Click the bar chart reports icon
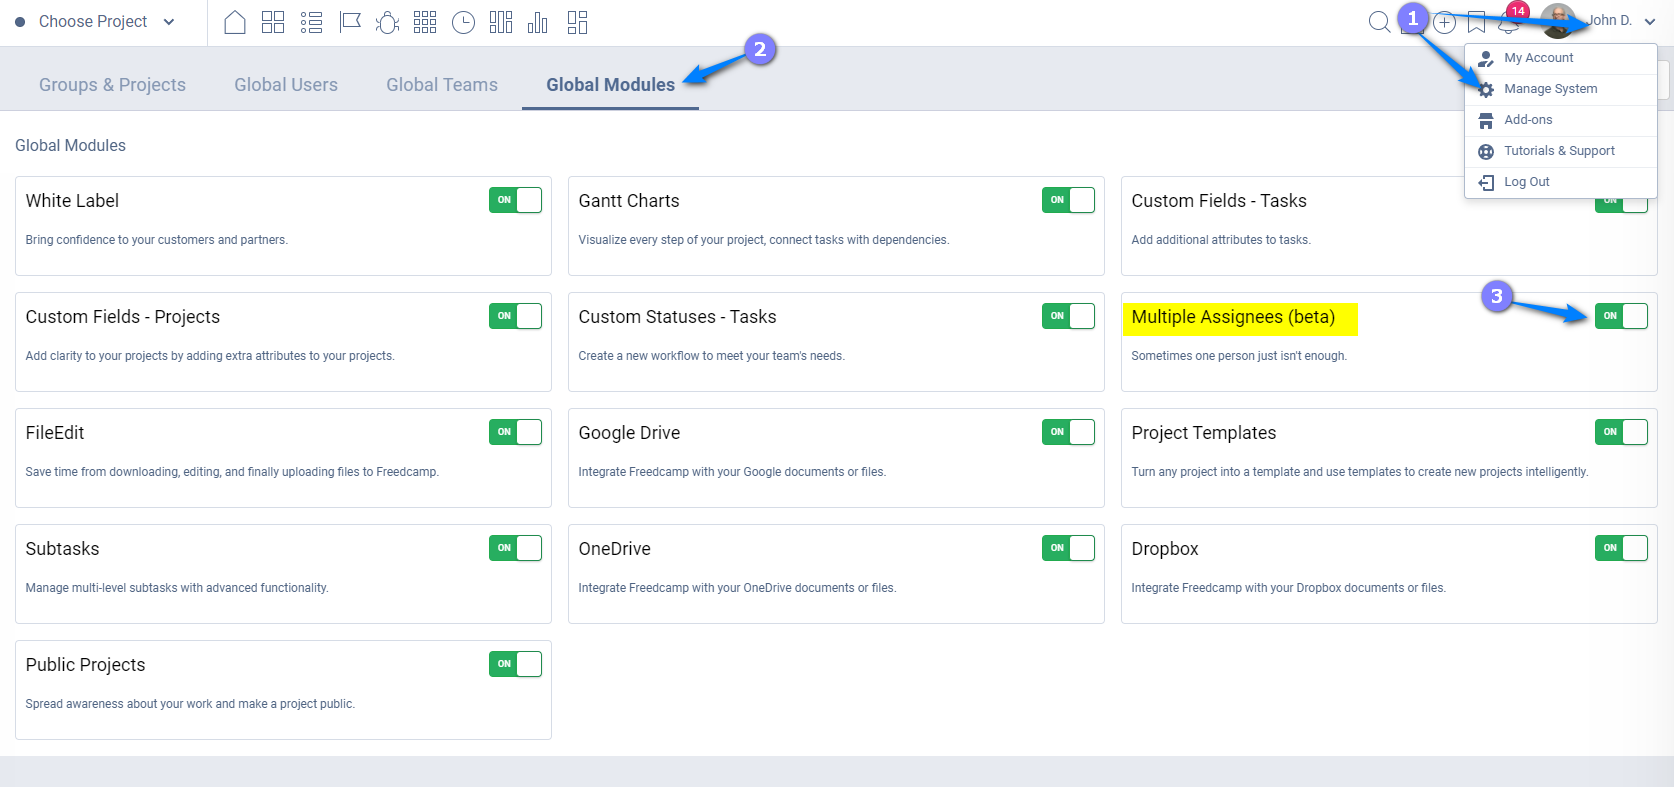 coord(538,22)
